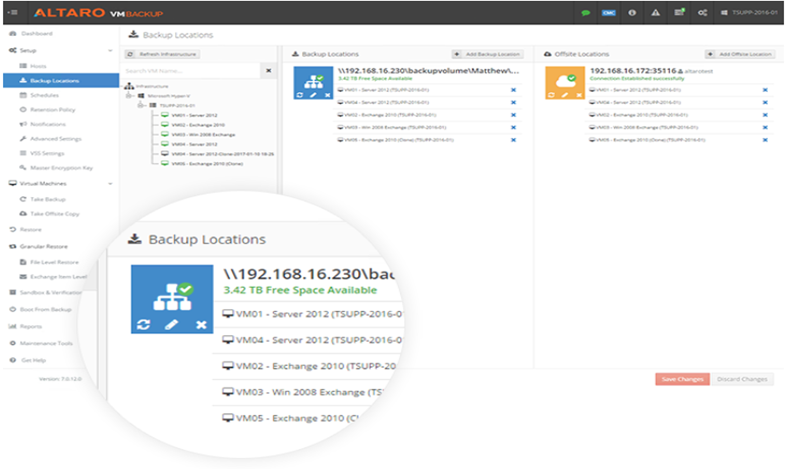Open the task list icon with green badge
This screenshot has height=469, width=786.
point(679,12)
